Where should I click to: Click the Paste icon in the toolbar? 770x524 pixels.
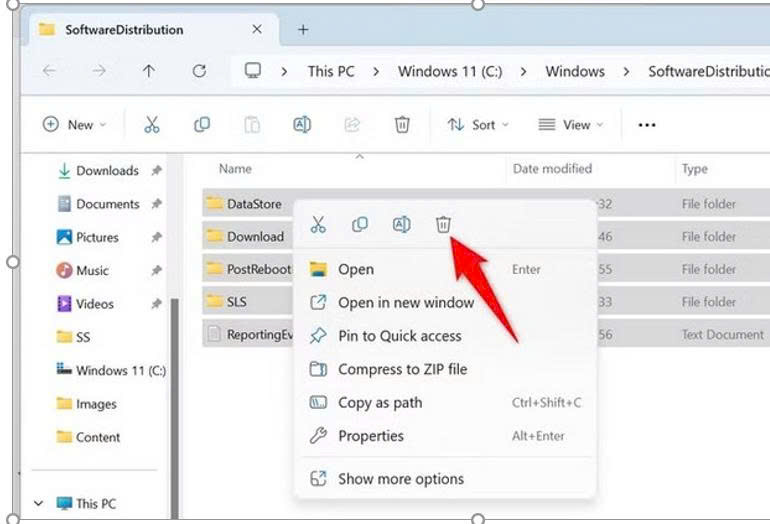click(x=252, y=125)
